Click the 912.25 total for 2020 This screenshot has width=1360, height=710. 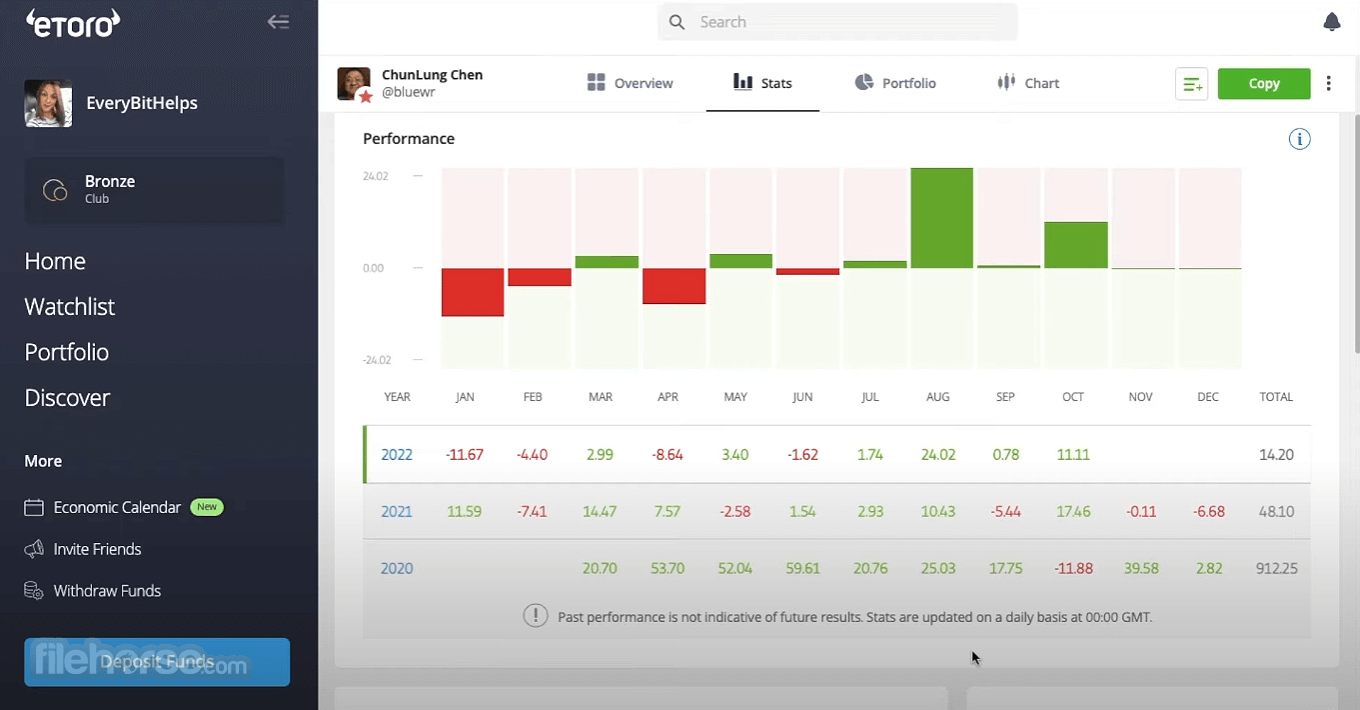click(1276, 569)
